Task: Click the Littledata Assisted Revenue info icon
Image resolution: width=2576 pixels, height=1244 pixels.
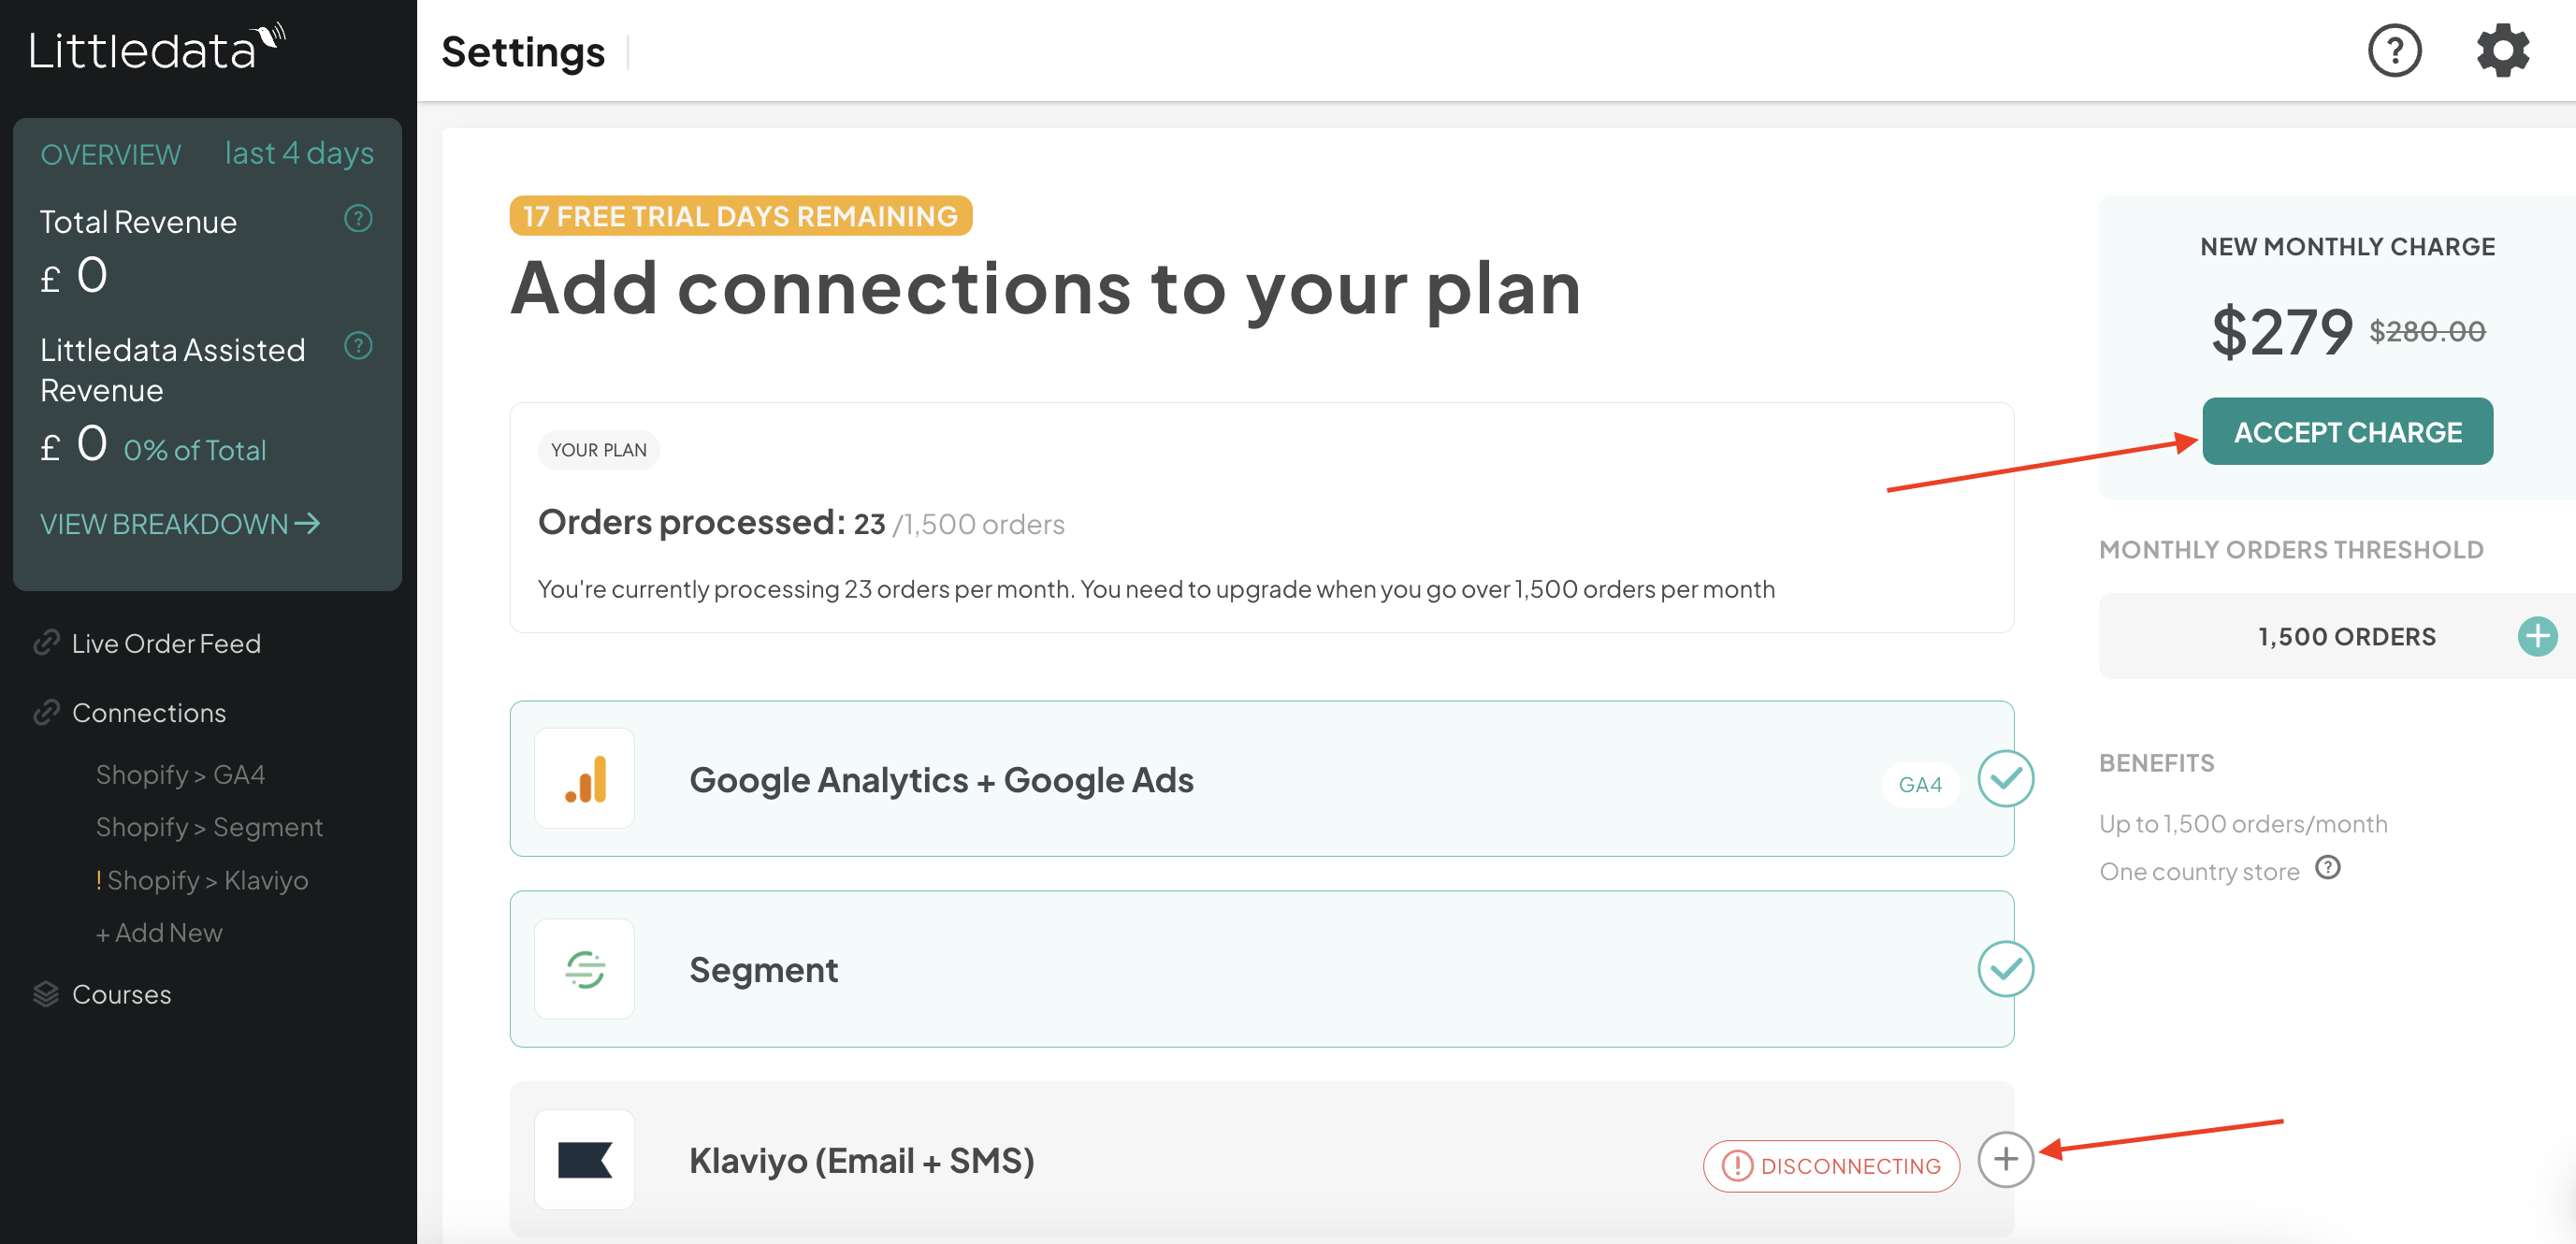Action: pyautogui.click(x=358, y=346)
